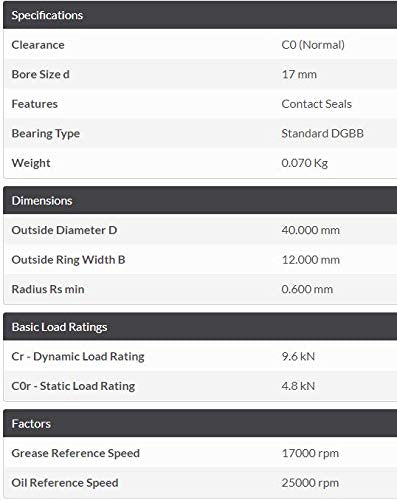This screenshot has height=500, width=397.
Task: Select the Weight label
Action: point(31,163)
